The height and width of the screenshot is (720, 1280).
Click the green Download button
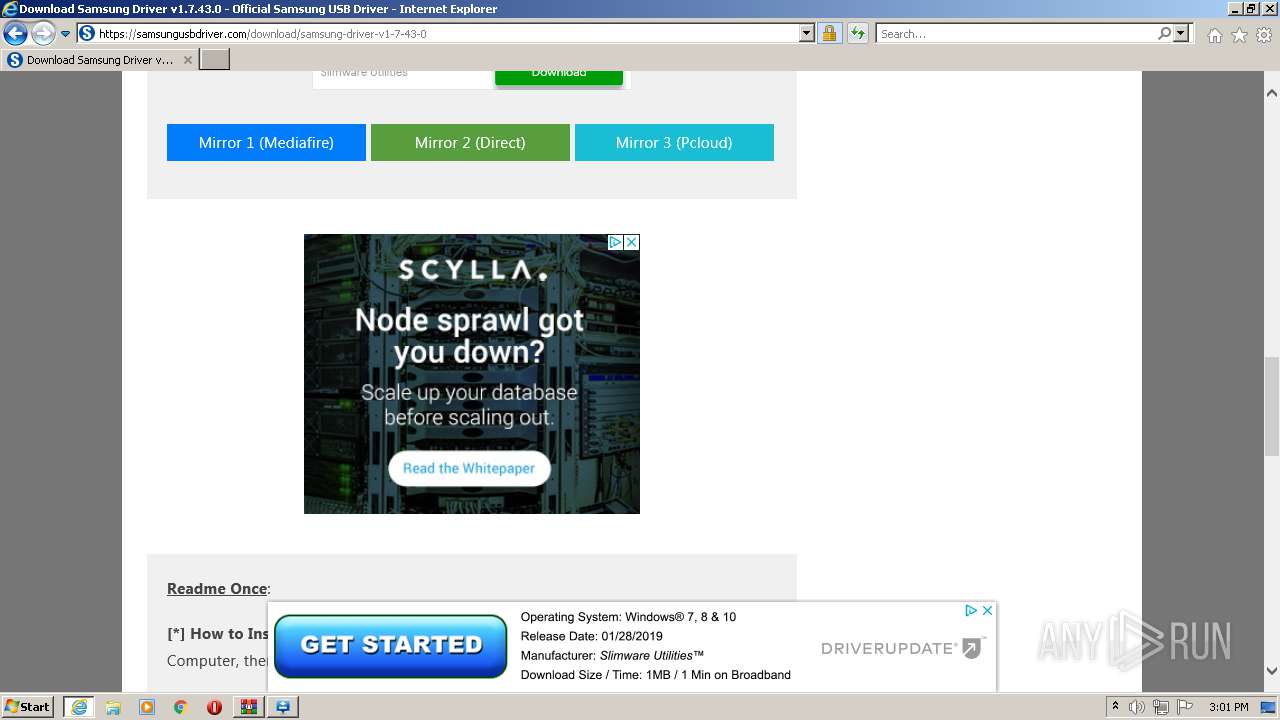tap(559, 77)
